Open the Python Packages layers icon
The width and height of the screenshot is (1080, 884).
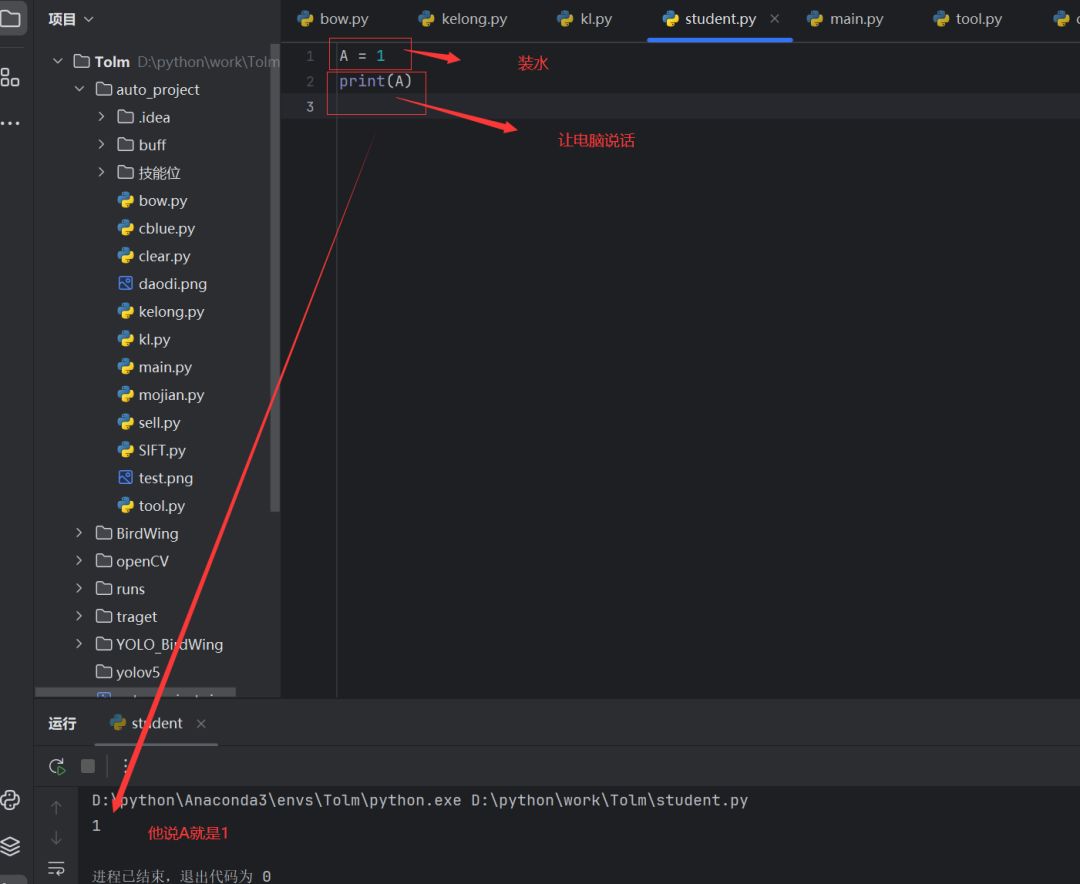(10, 845)
